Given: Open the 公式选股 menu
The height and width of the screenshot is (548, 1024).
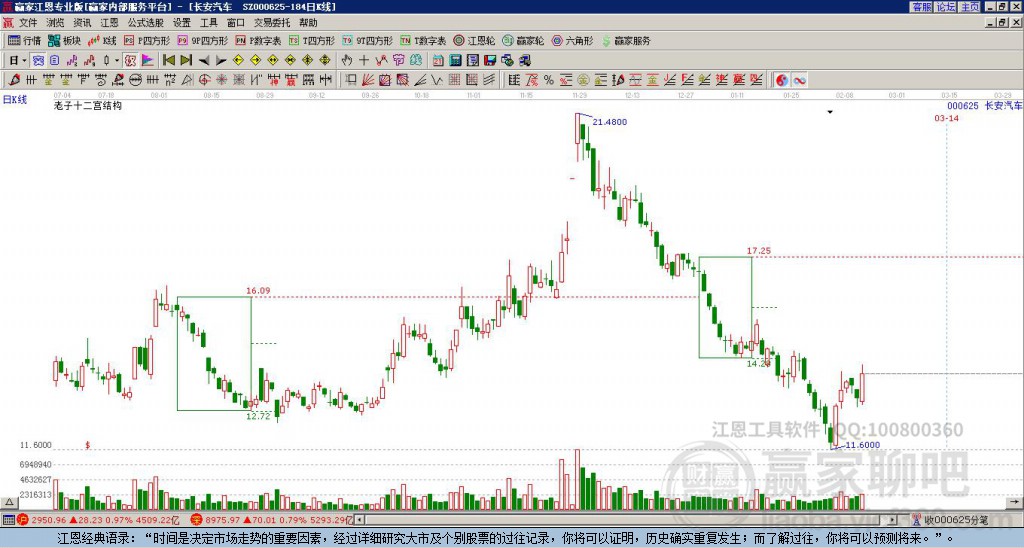Looking at the screenshot, I should 146,23.
